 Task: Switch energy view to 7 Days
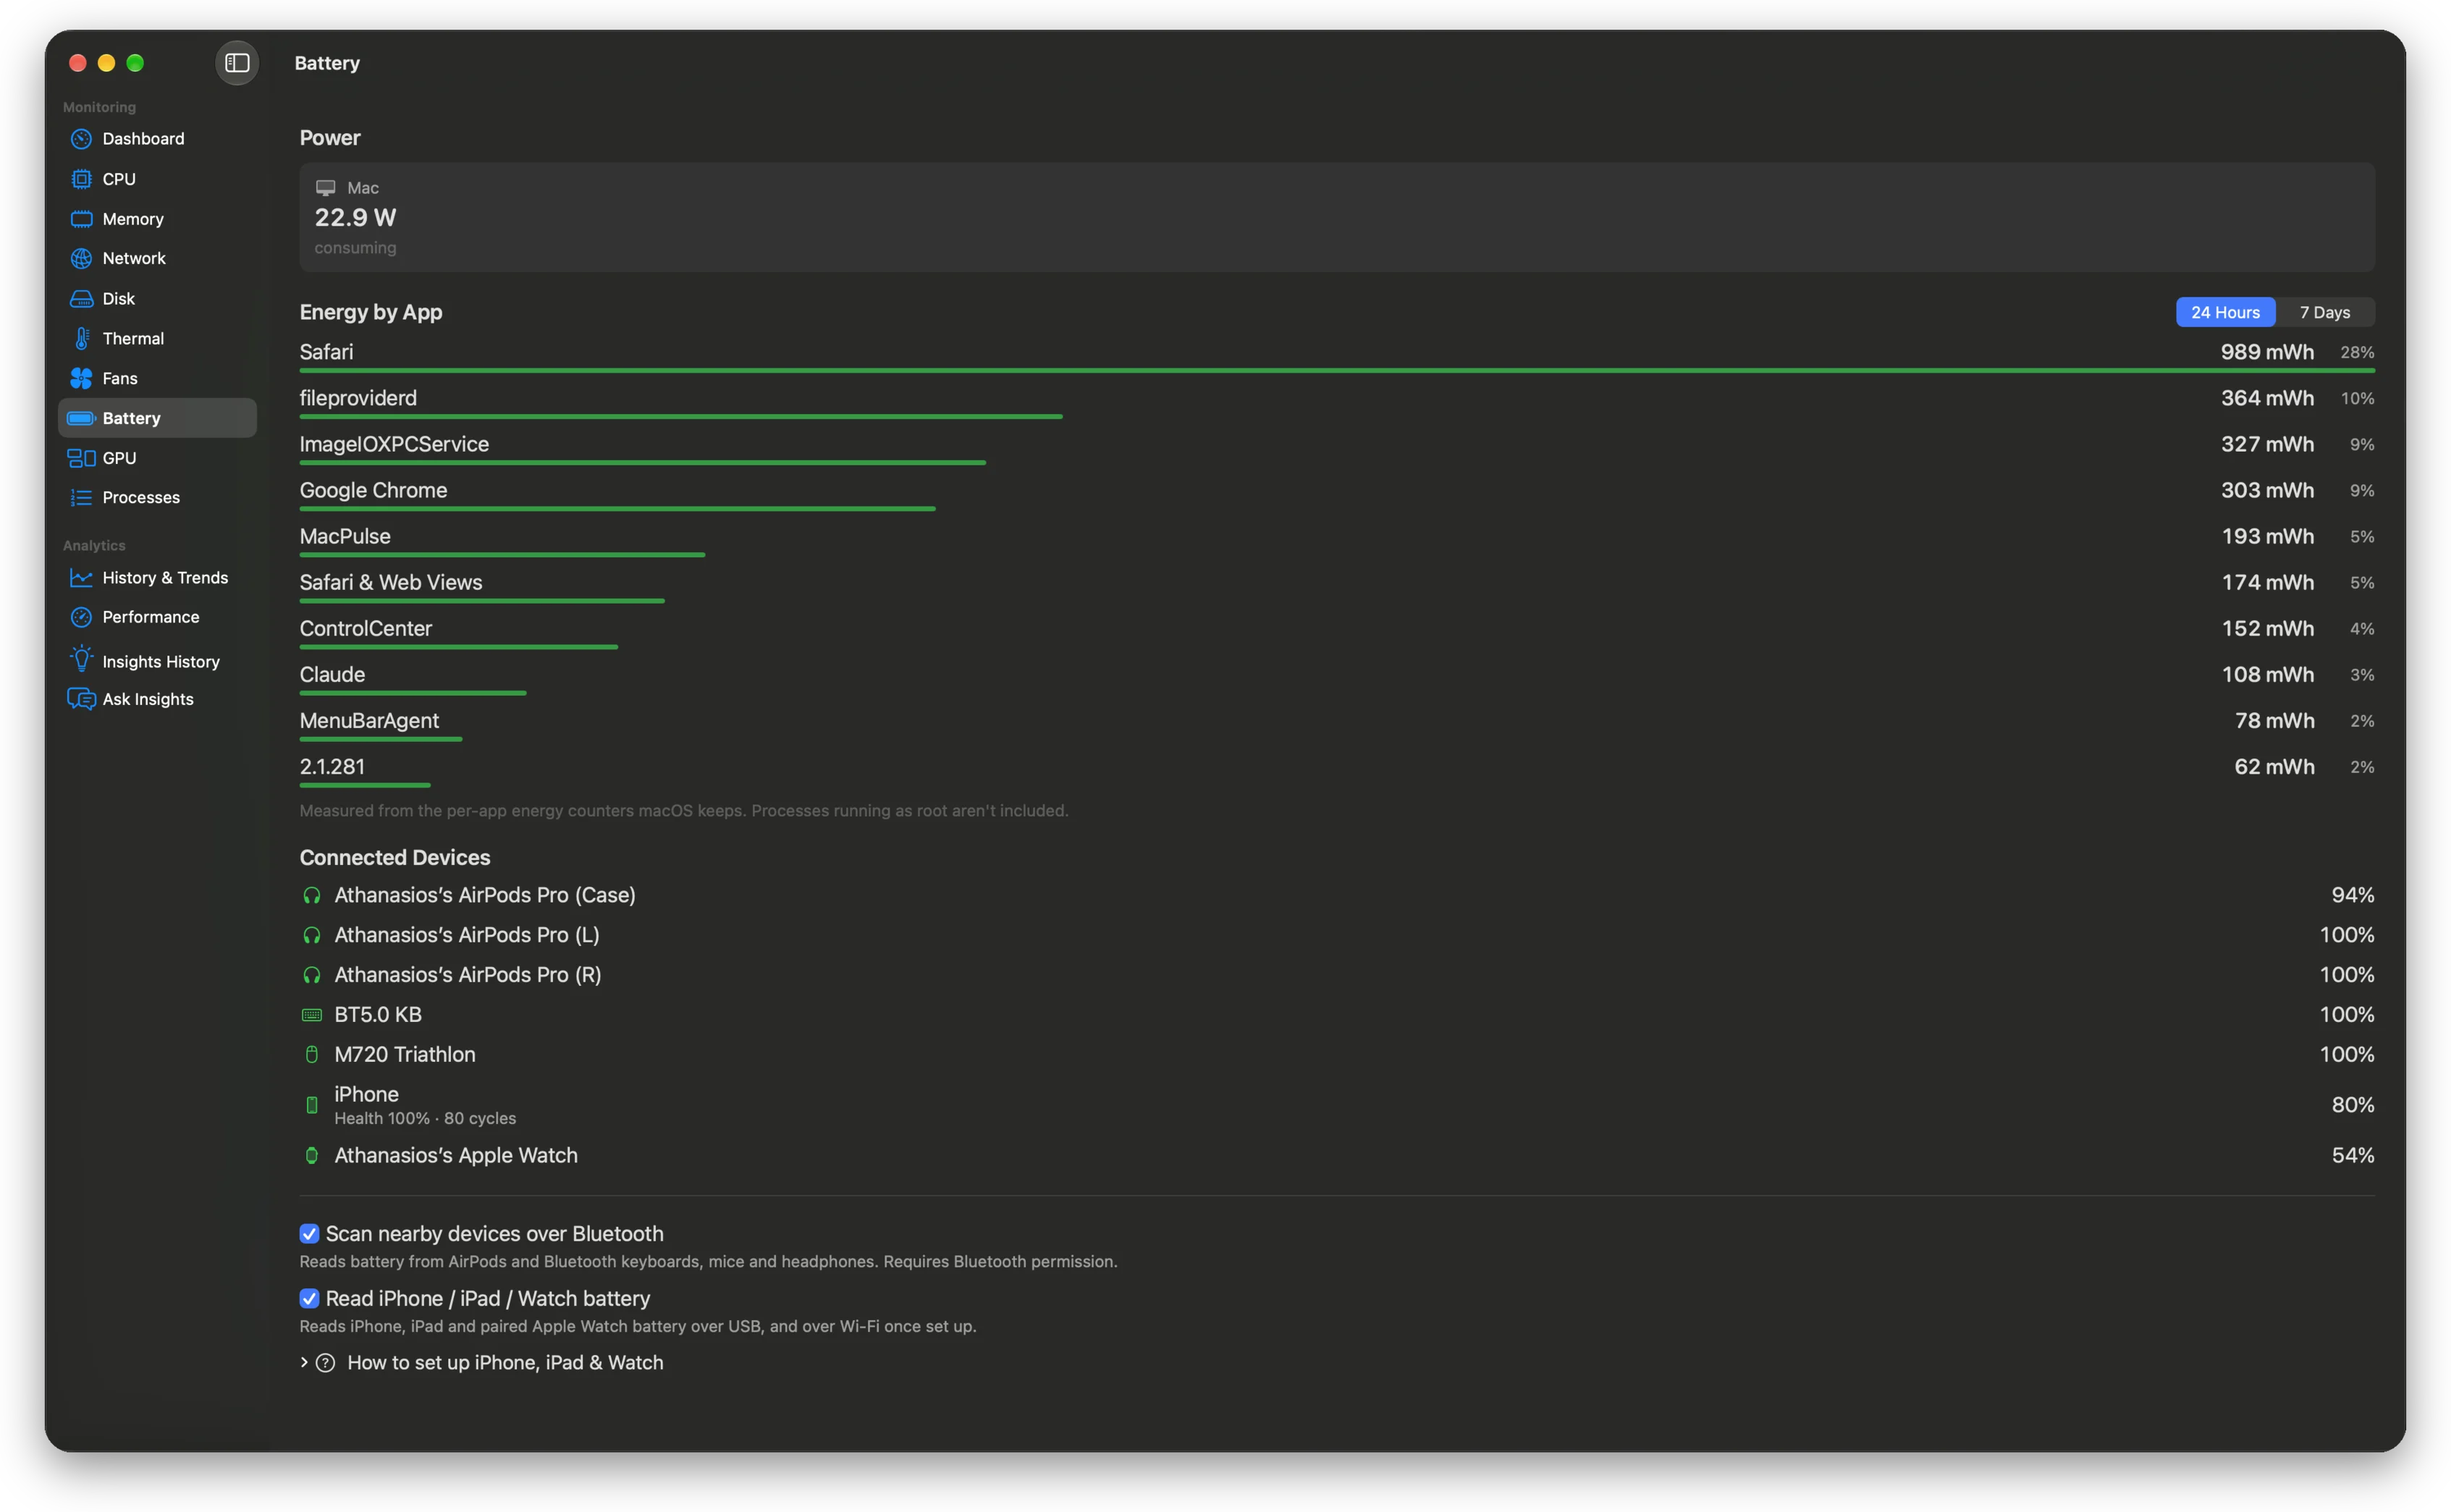[x=2324, y=312]
